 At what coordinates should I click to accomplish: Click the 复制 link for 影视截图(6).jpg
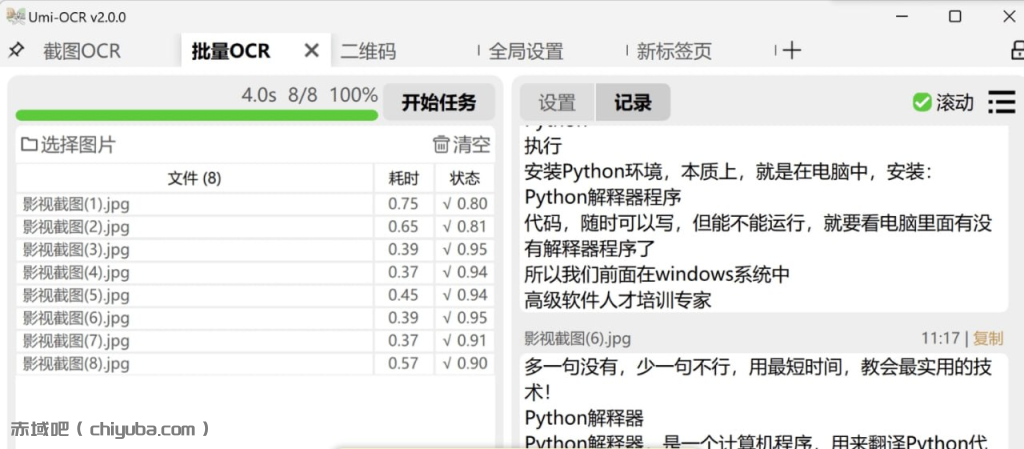click(x=987, y=339)
